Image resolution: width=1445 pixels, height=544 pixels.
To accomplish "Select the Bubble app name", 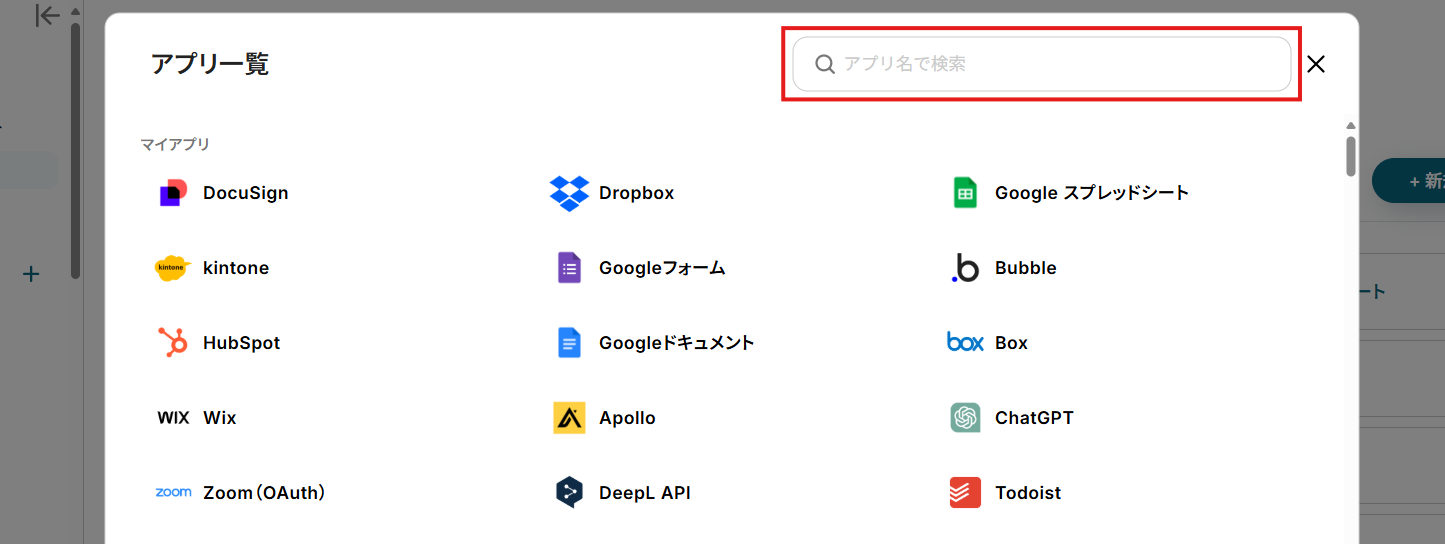I will 1026,268.
